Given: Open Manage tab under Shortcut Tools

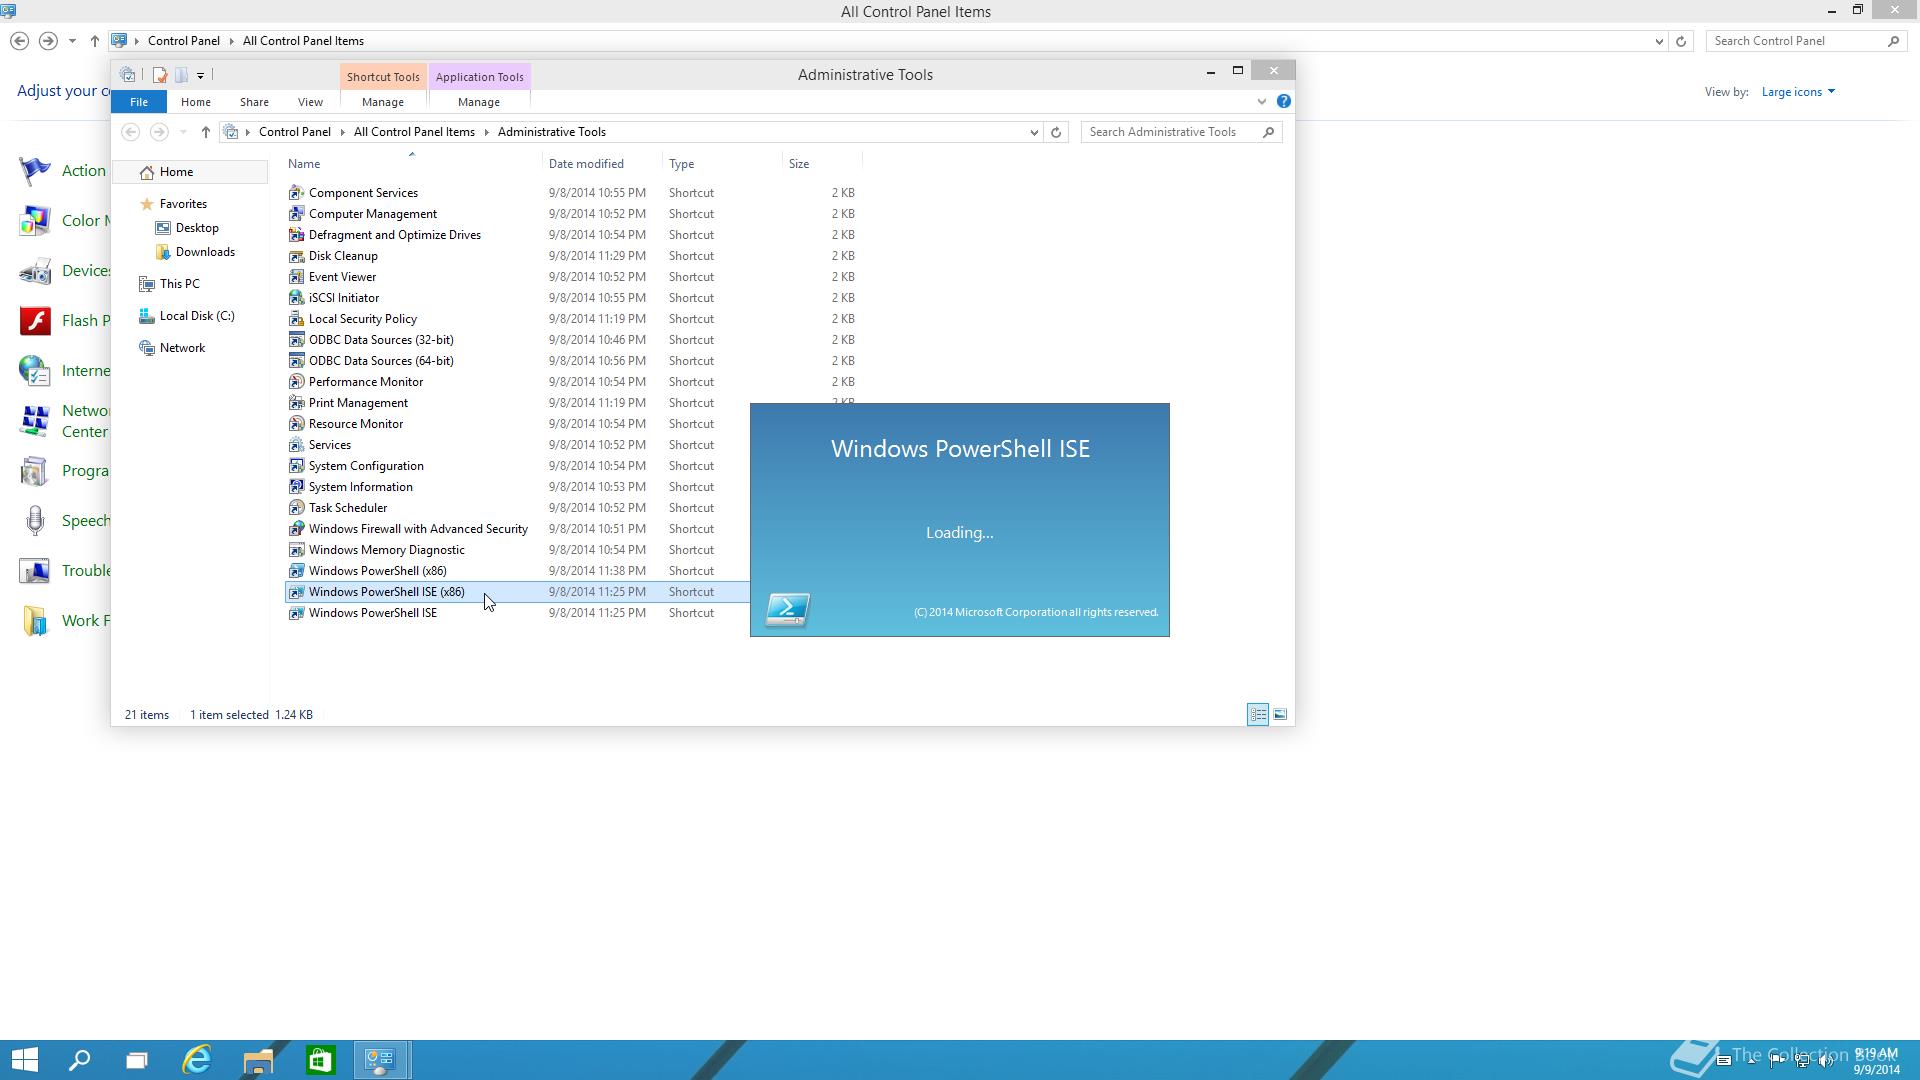Looking at the screenshot, I should pos(383,102).
